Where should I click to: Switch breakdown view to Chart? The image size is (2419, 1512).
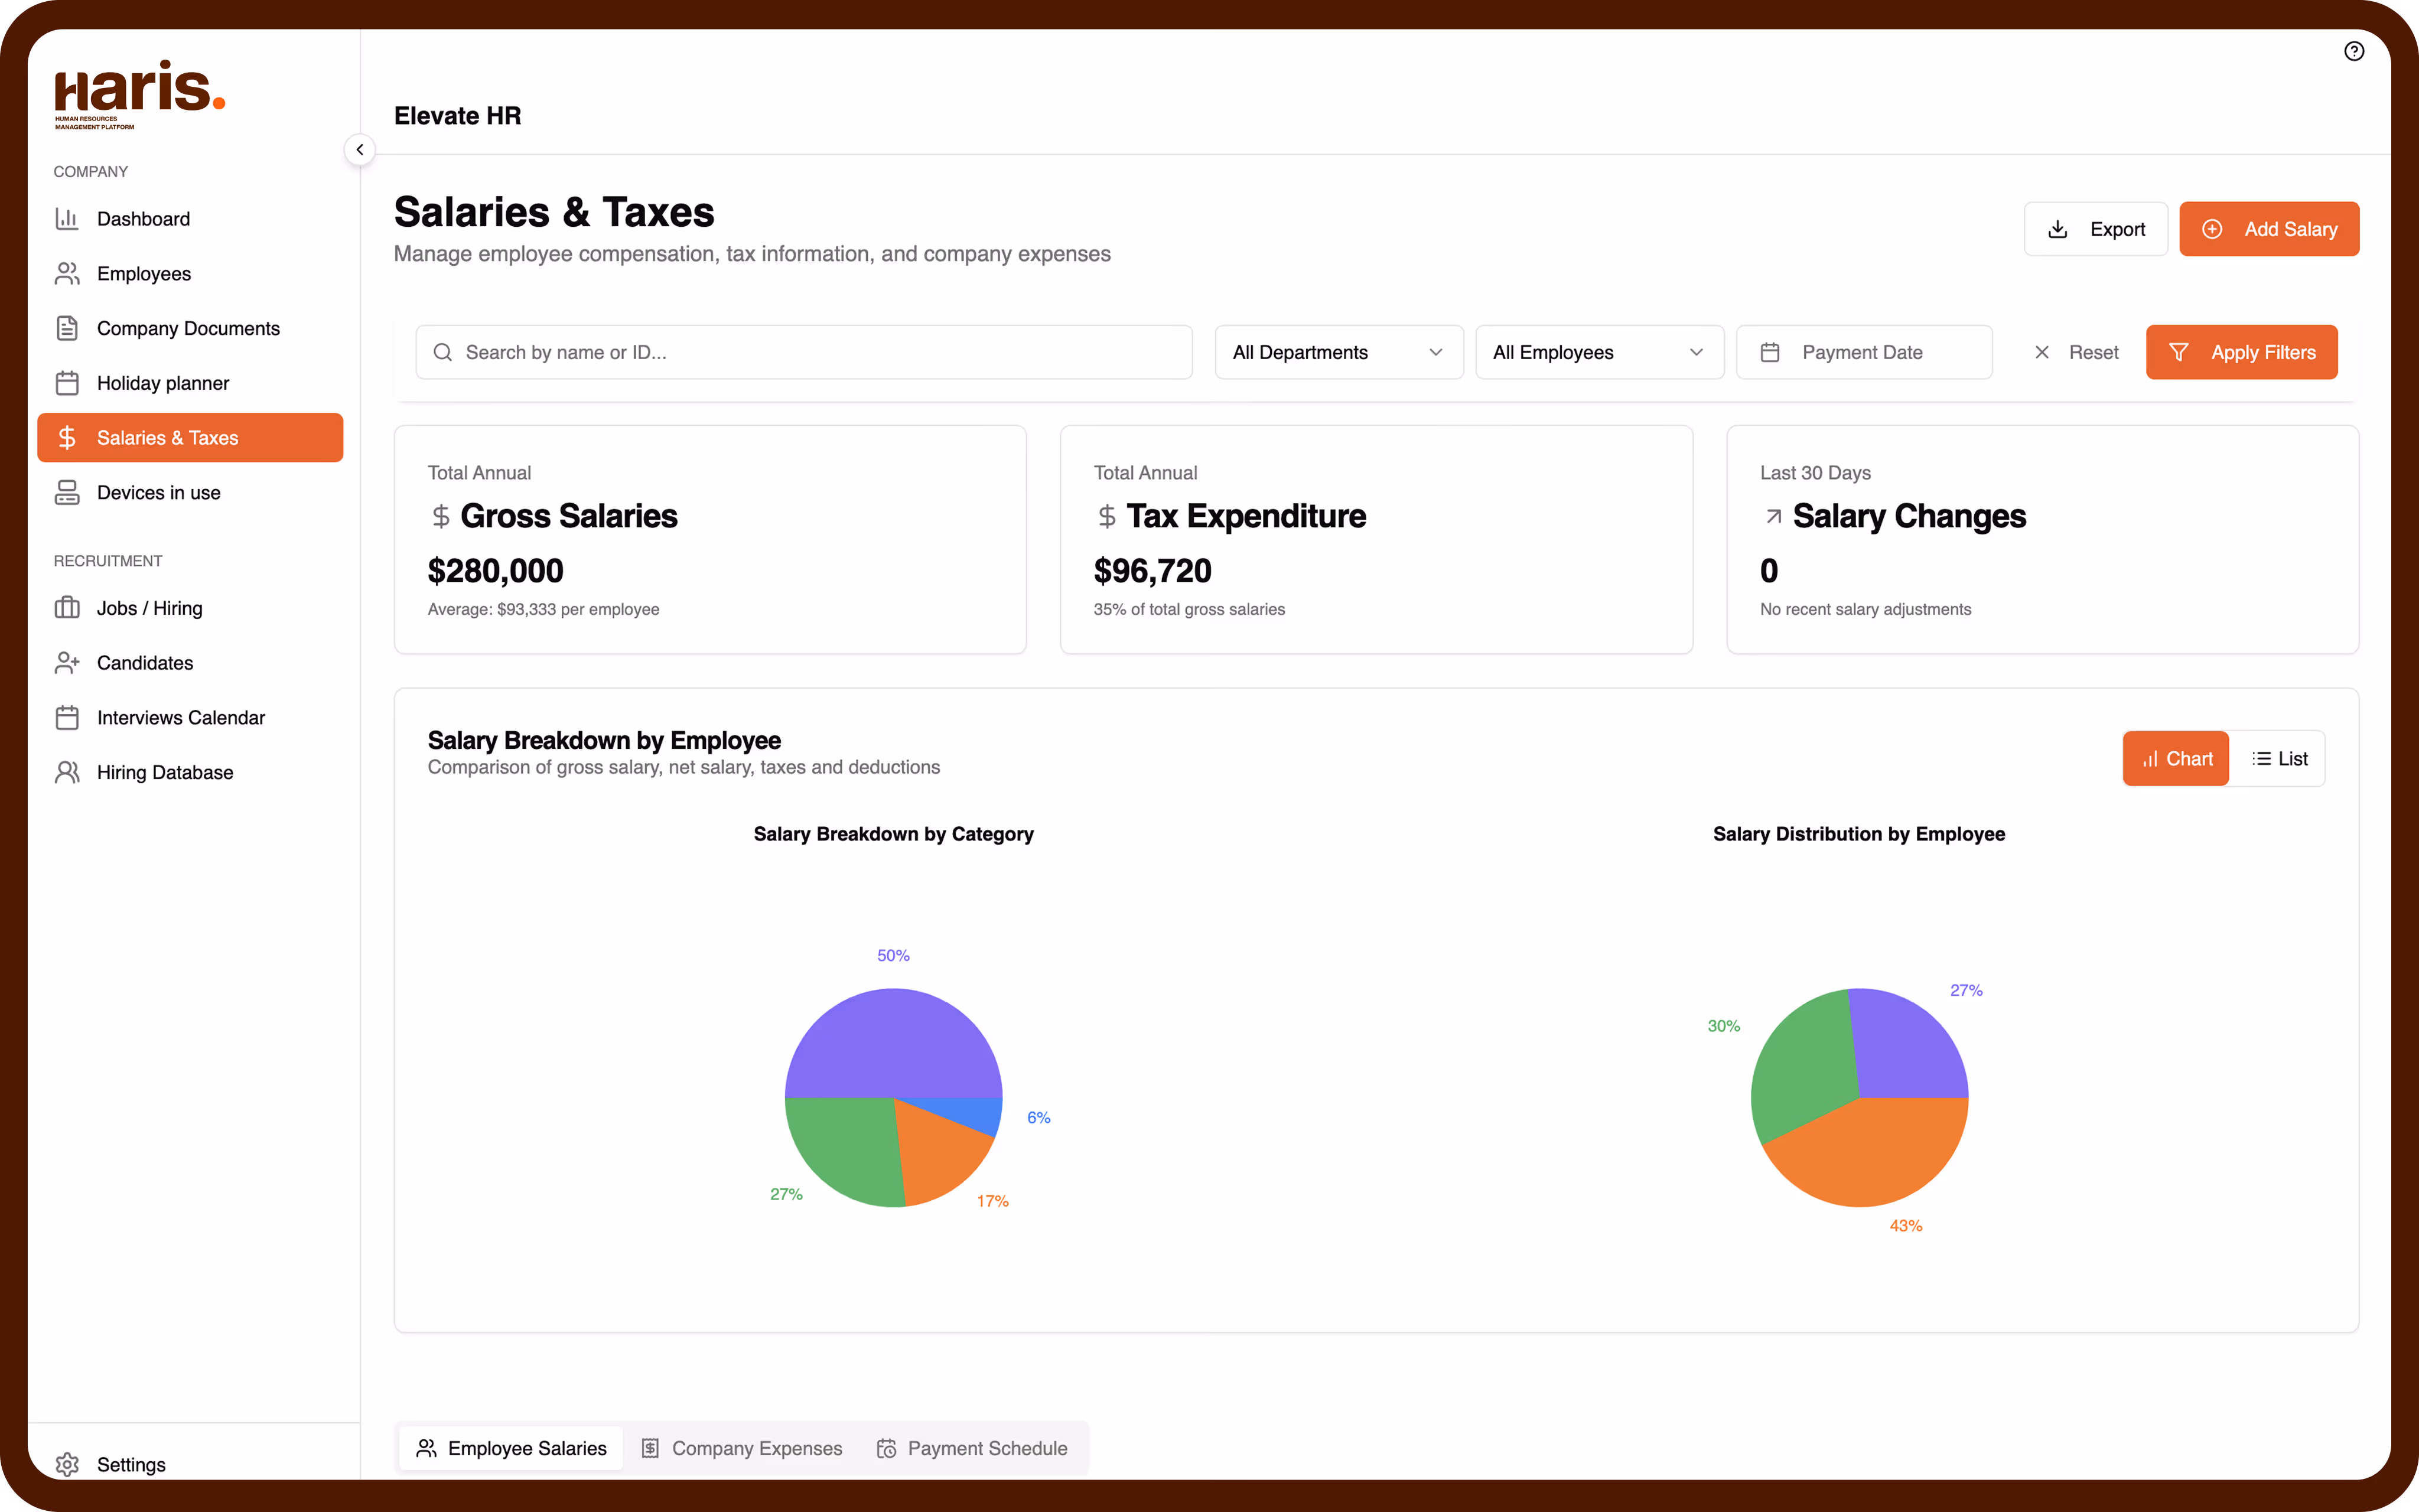2175,759
